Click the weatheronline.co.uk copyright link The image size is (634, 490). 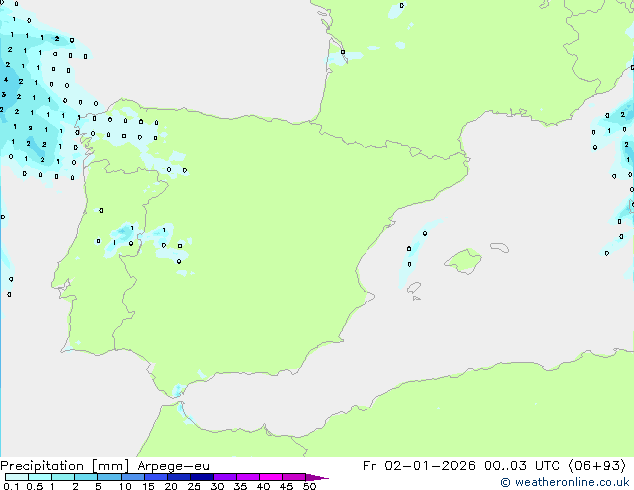point(565,482)
